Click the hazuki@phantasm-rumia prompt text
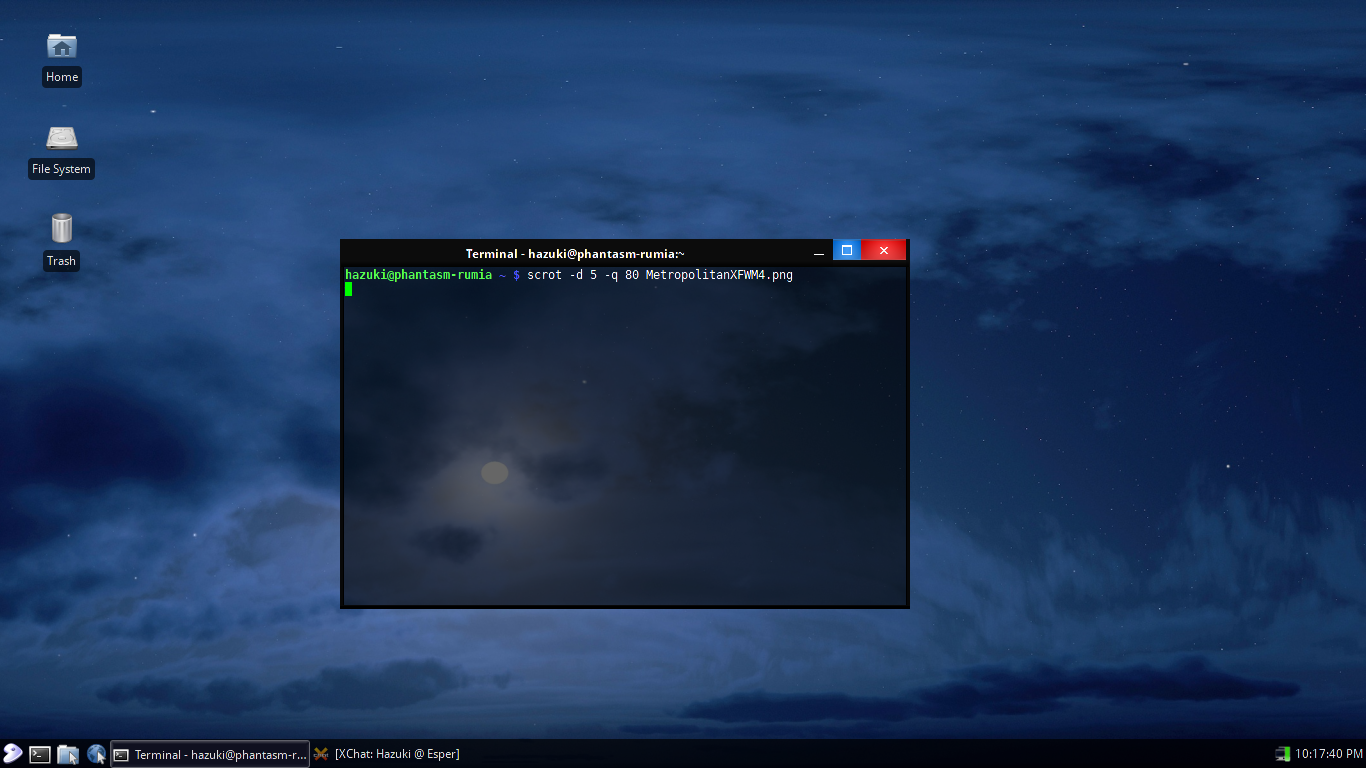This screenshot has width=1366, height=768. tap(419, 275)
